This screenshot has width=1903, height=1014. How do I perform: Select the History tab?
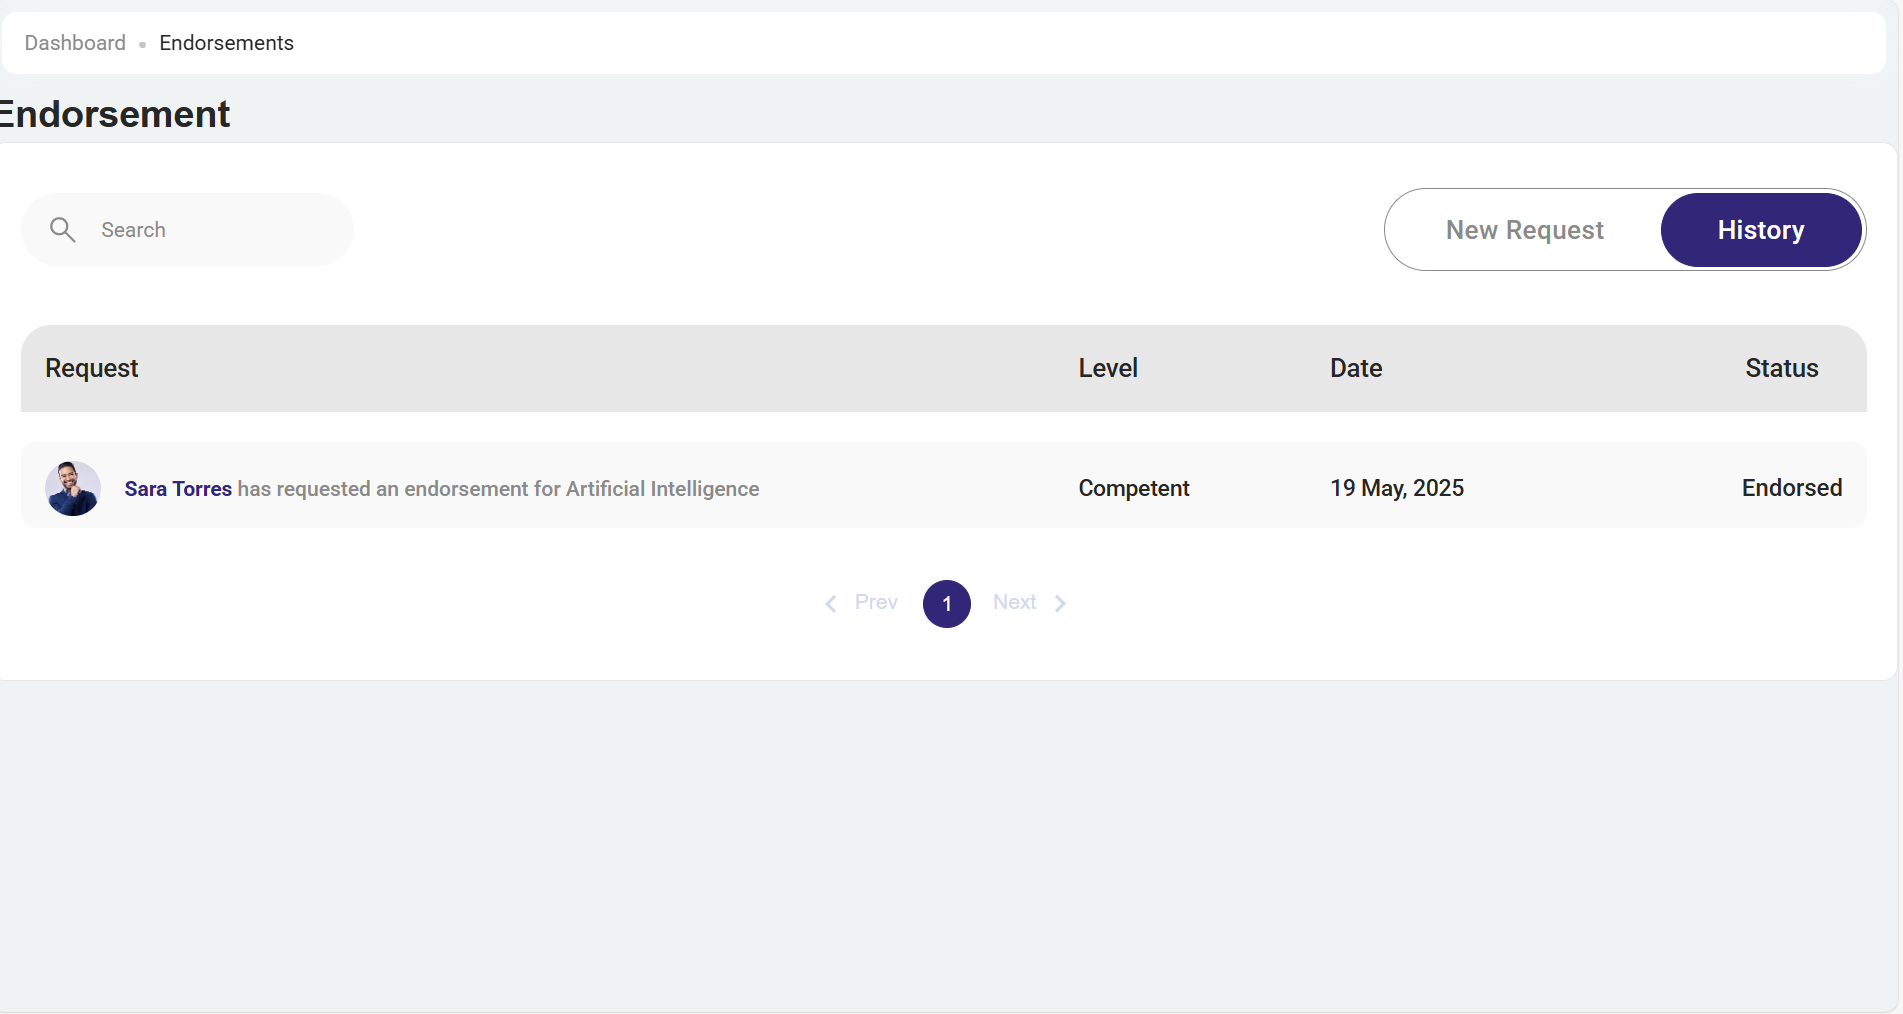(x=1760, y=230)
